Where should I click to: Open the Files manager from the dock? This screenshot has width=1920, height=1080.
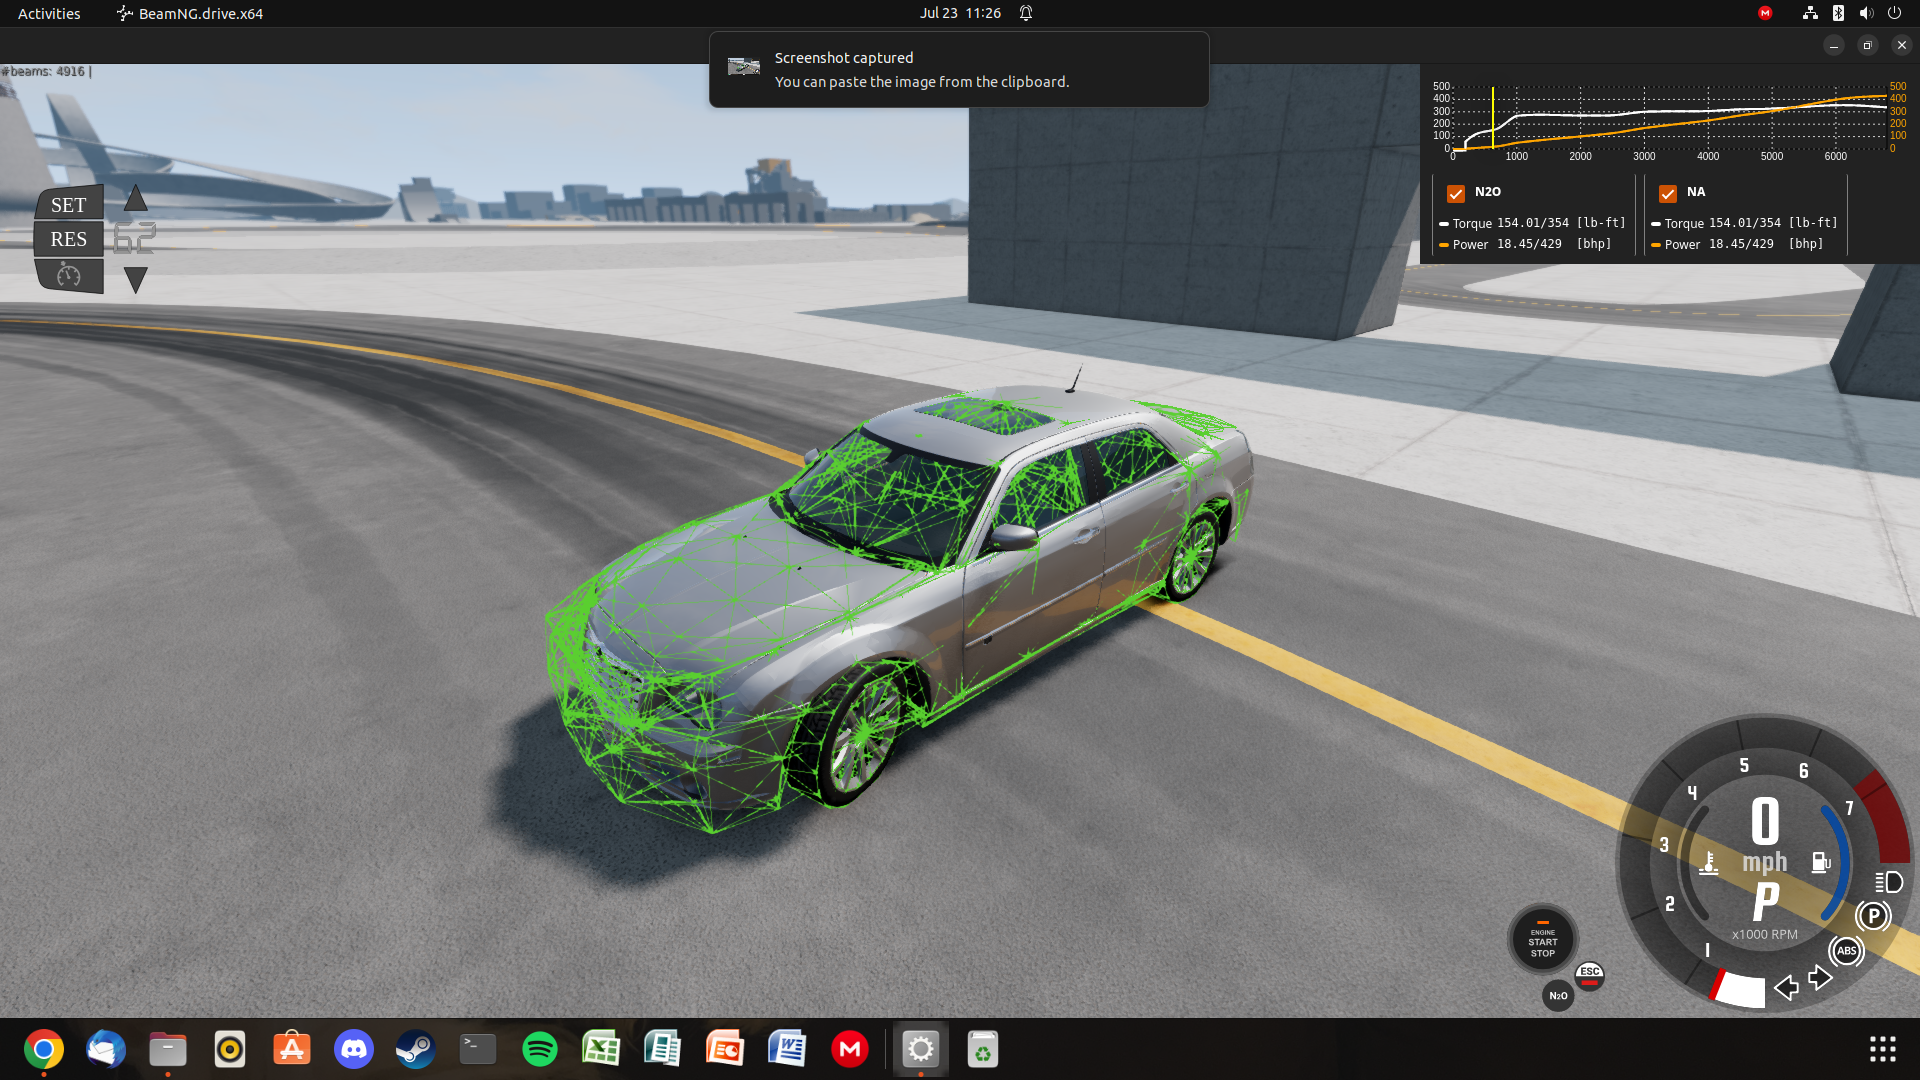[x=168, y=1049]
